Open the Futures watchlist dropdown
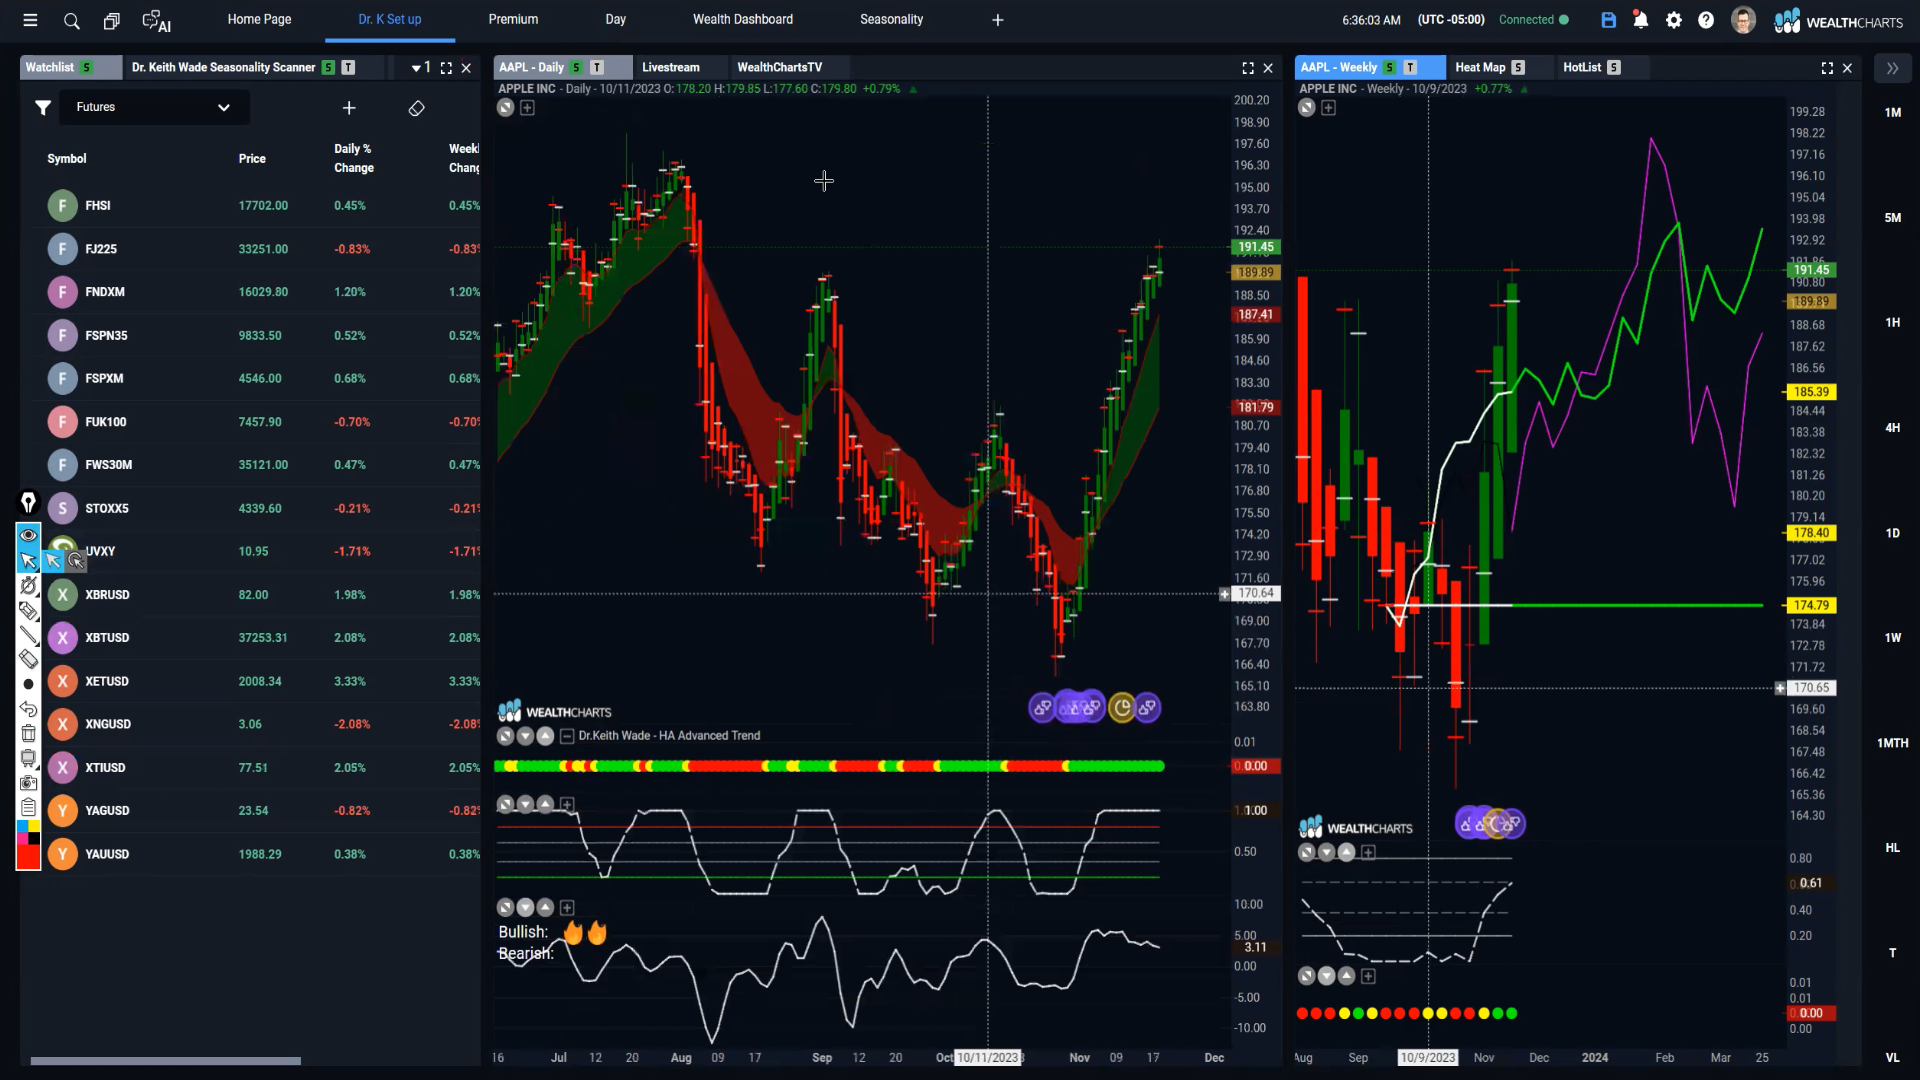This screenshot has width=1920, height=1080. [x=153, y=107]
